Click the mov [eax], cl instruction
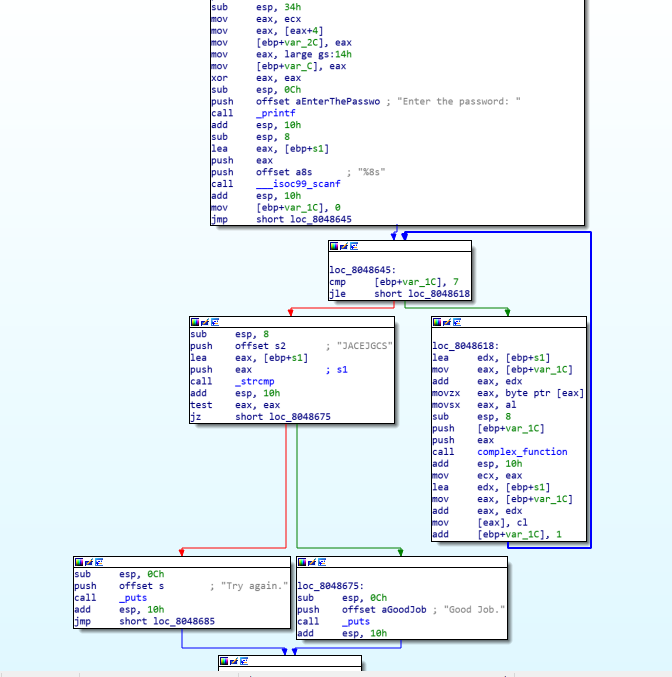The image size is (672, 677). pyautogui.click(x=480, y=522)
